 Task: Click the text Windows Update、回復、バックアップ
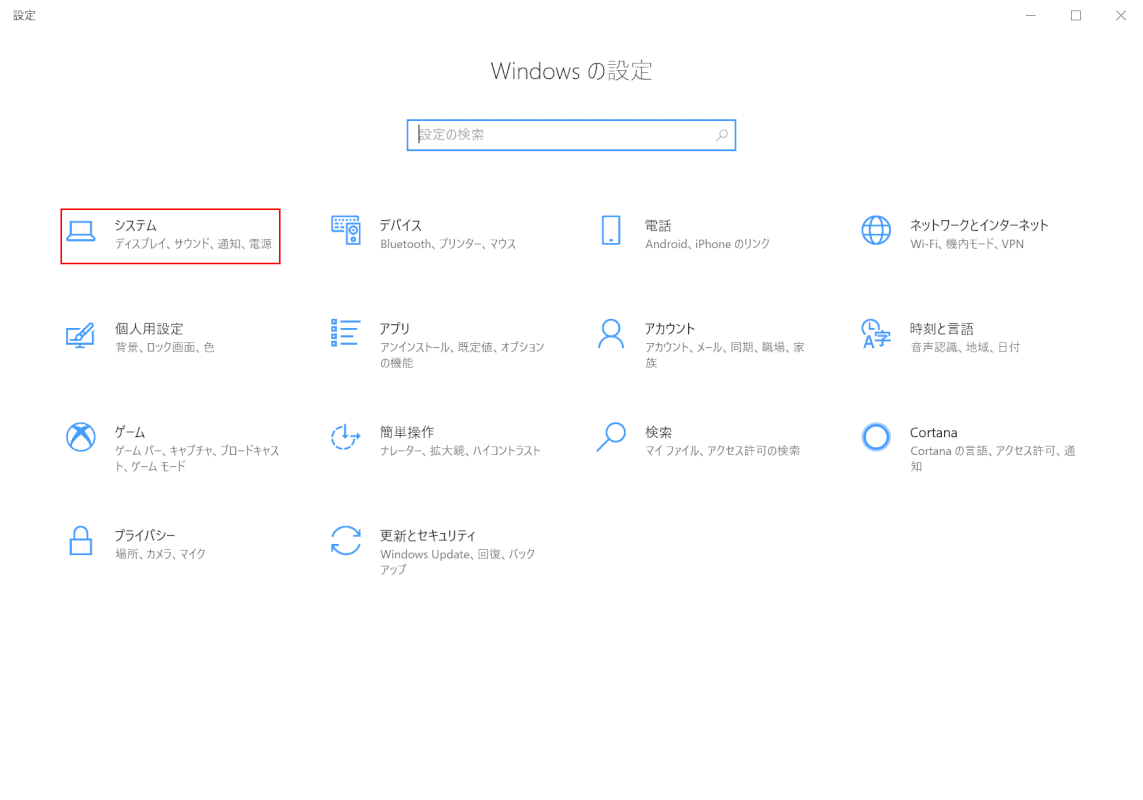point(458,562)
